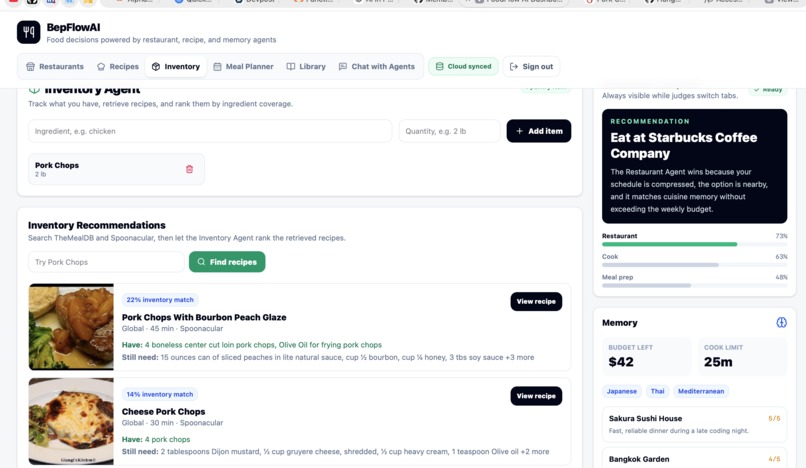
Task: Click the Restaurant score progress bar
Action: (694, 244)
